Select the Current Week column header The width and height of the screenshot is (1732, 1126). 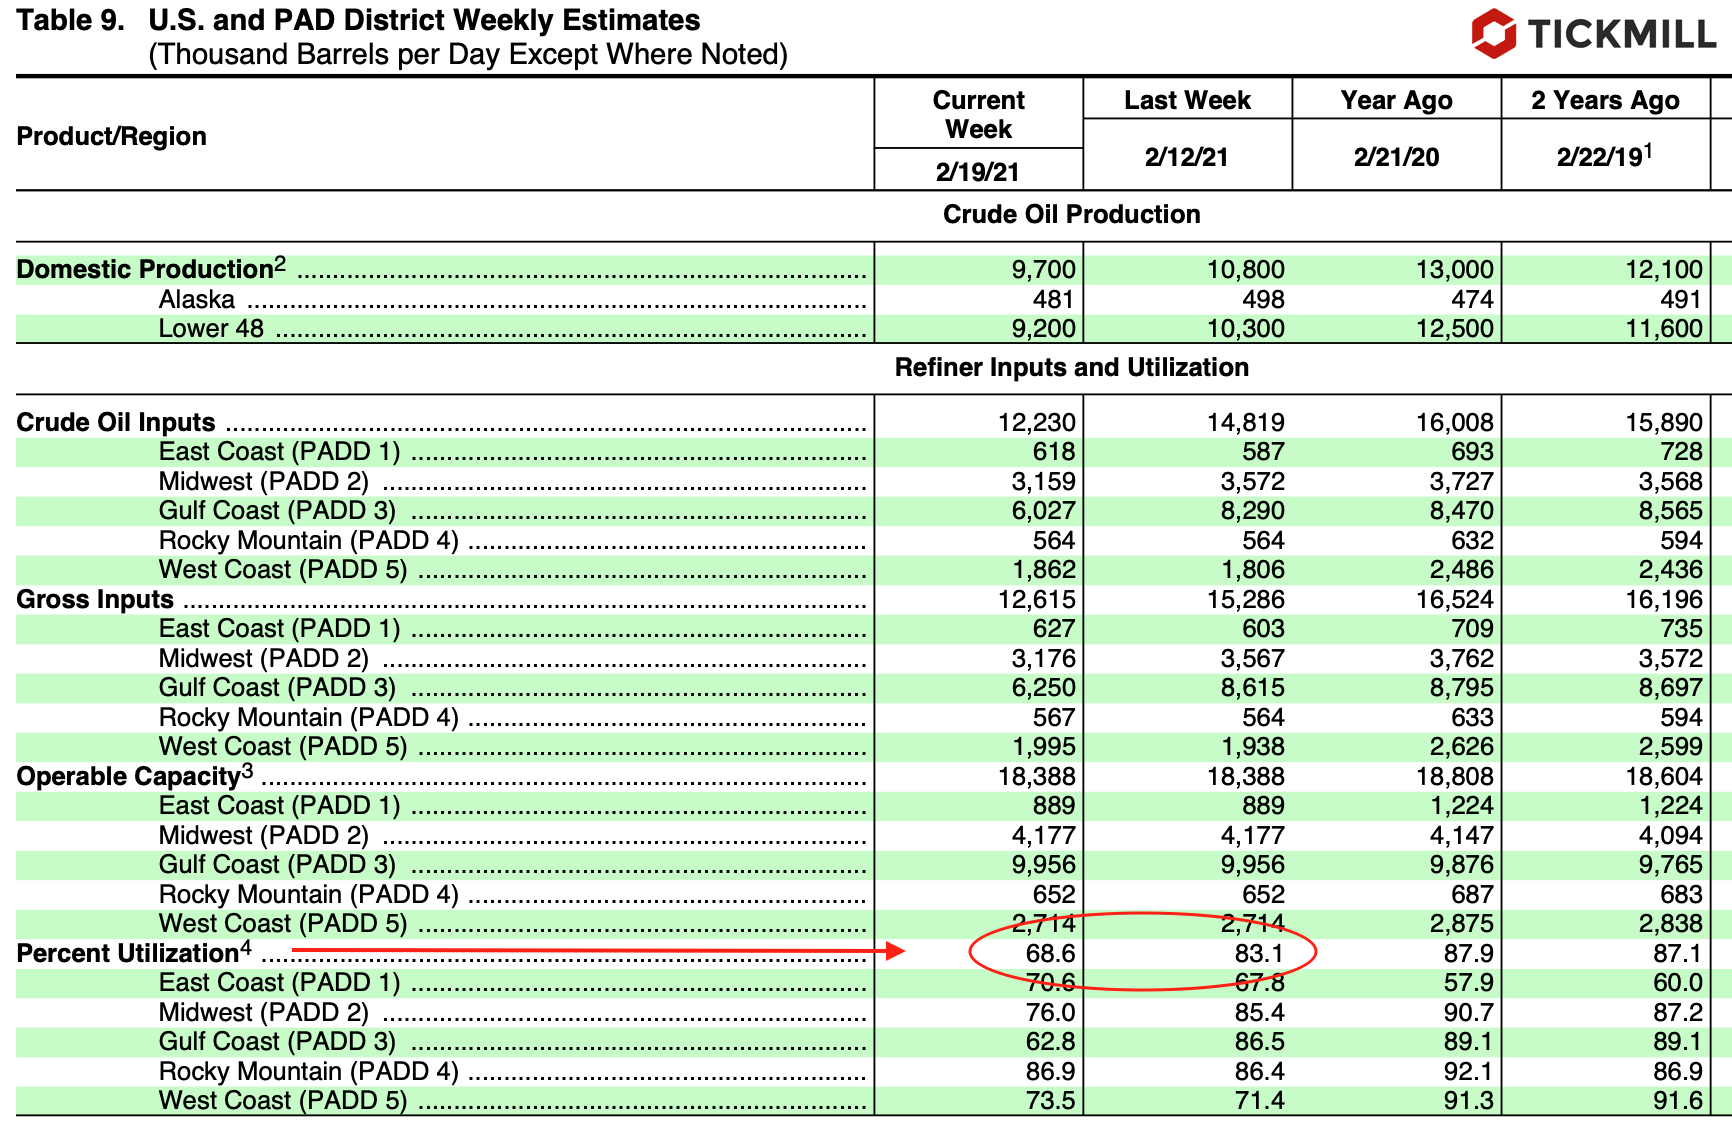coord(978,114)
